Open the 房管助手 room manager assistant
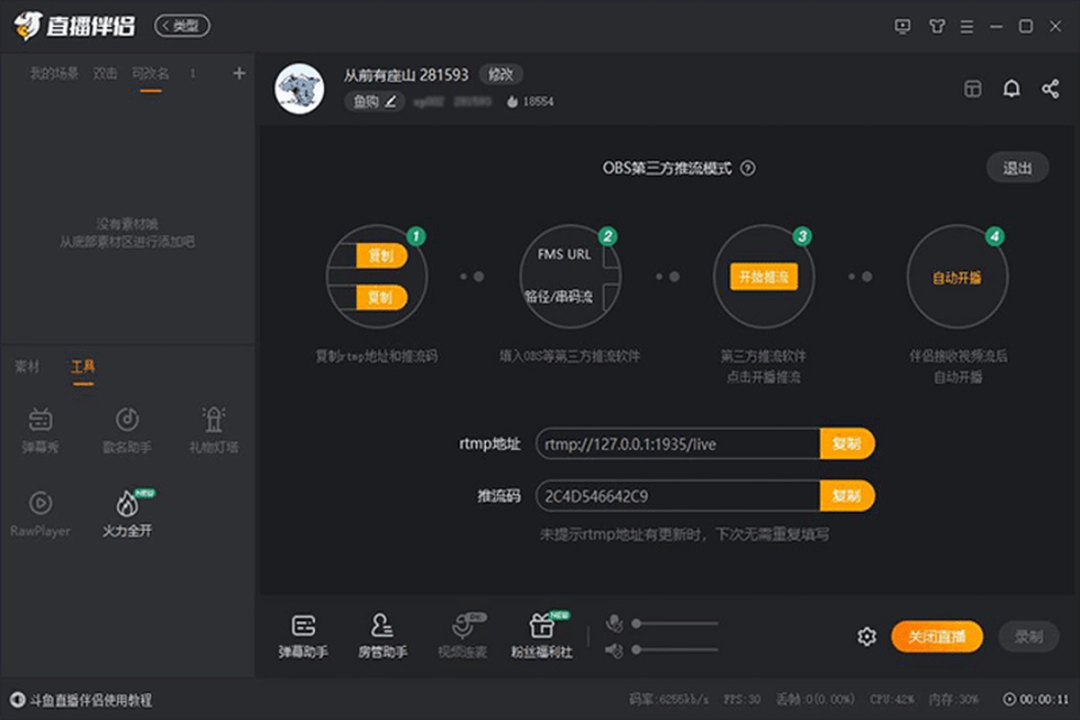The image size is (1080, 720). (x=382, y=634)
